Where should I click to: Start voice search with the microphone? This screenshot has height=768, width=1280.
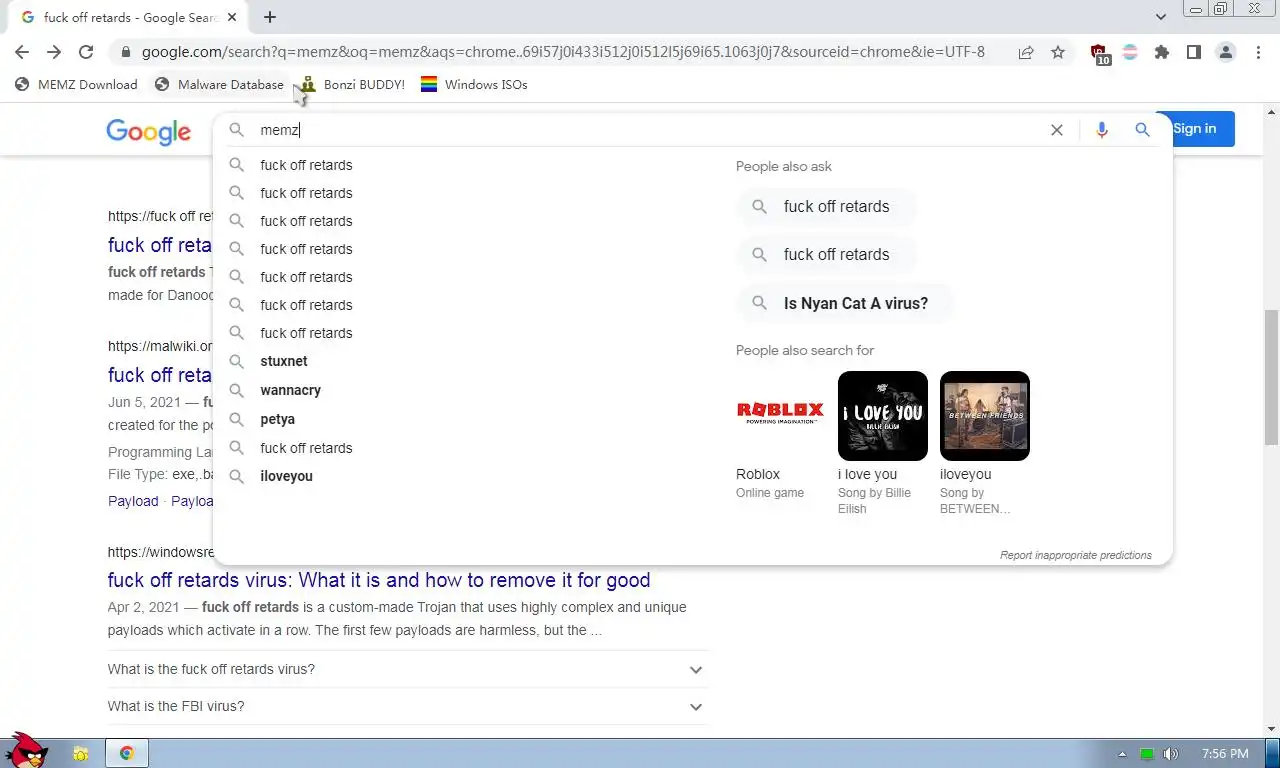click(1102, 130)
